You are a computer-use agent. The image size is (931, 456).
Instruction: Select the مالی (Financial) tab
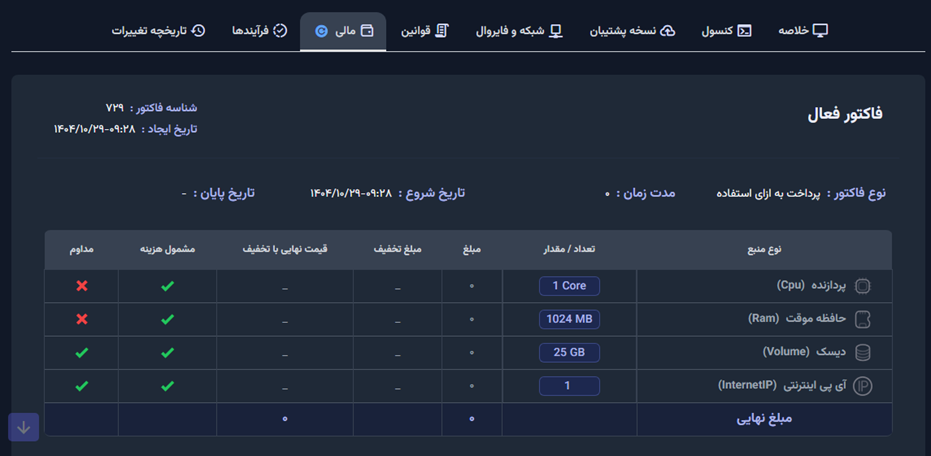pos(343,31)
